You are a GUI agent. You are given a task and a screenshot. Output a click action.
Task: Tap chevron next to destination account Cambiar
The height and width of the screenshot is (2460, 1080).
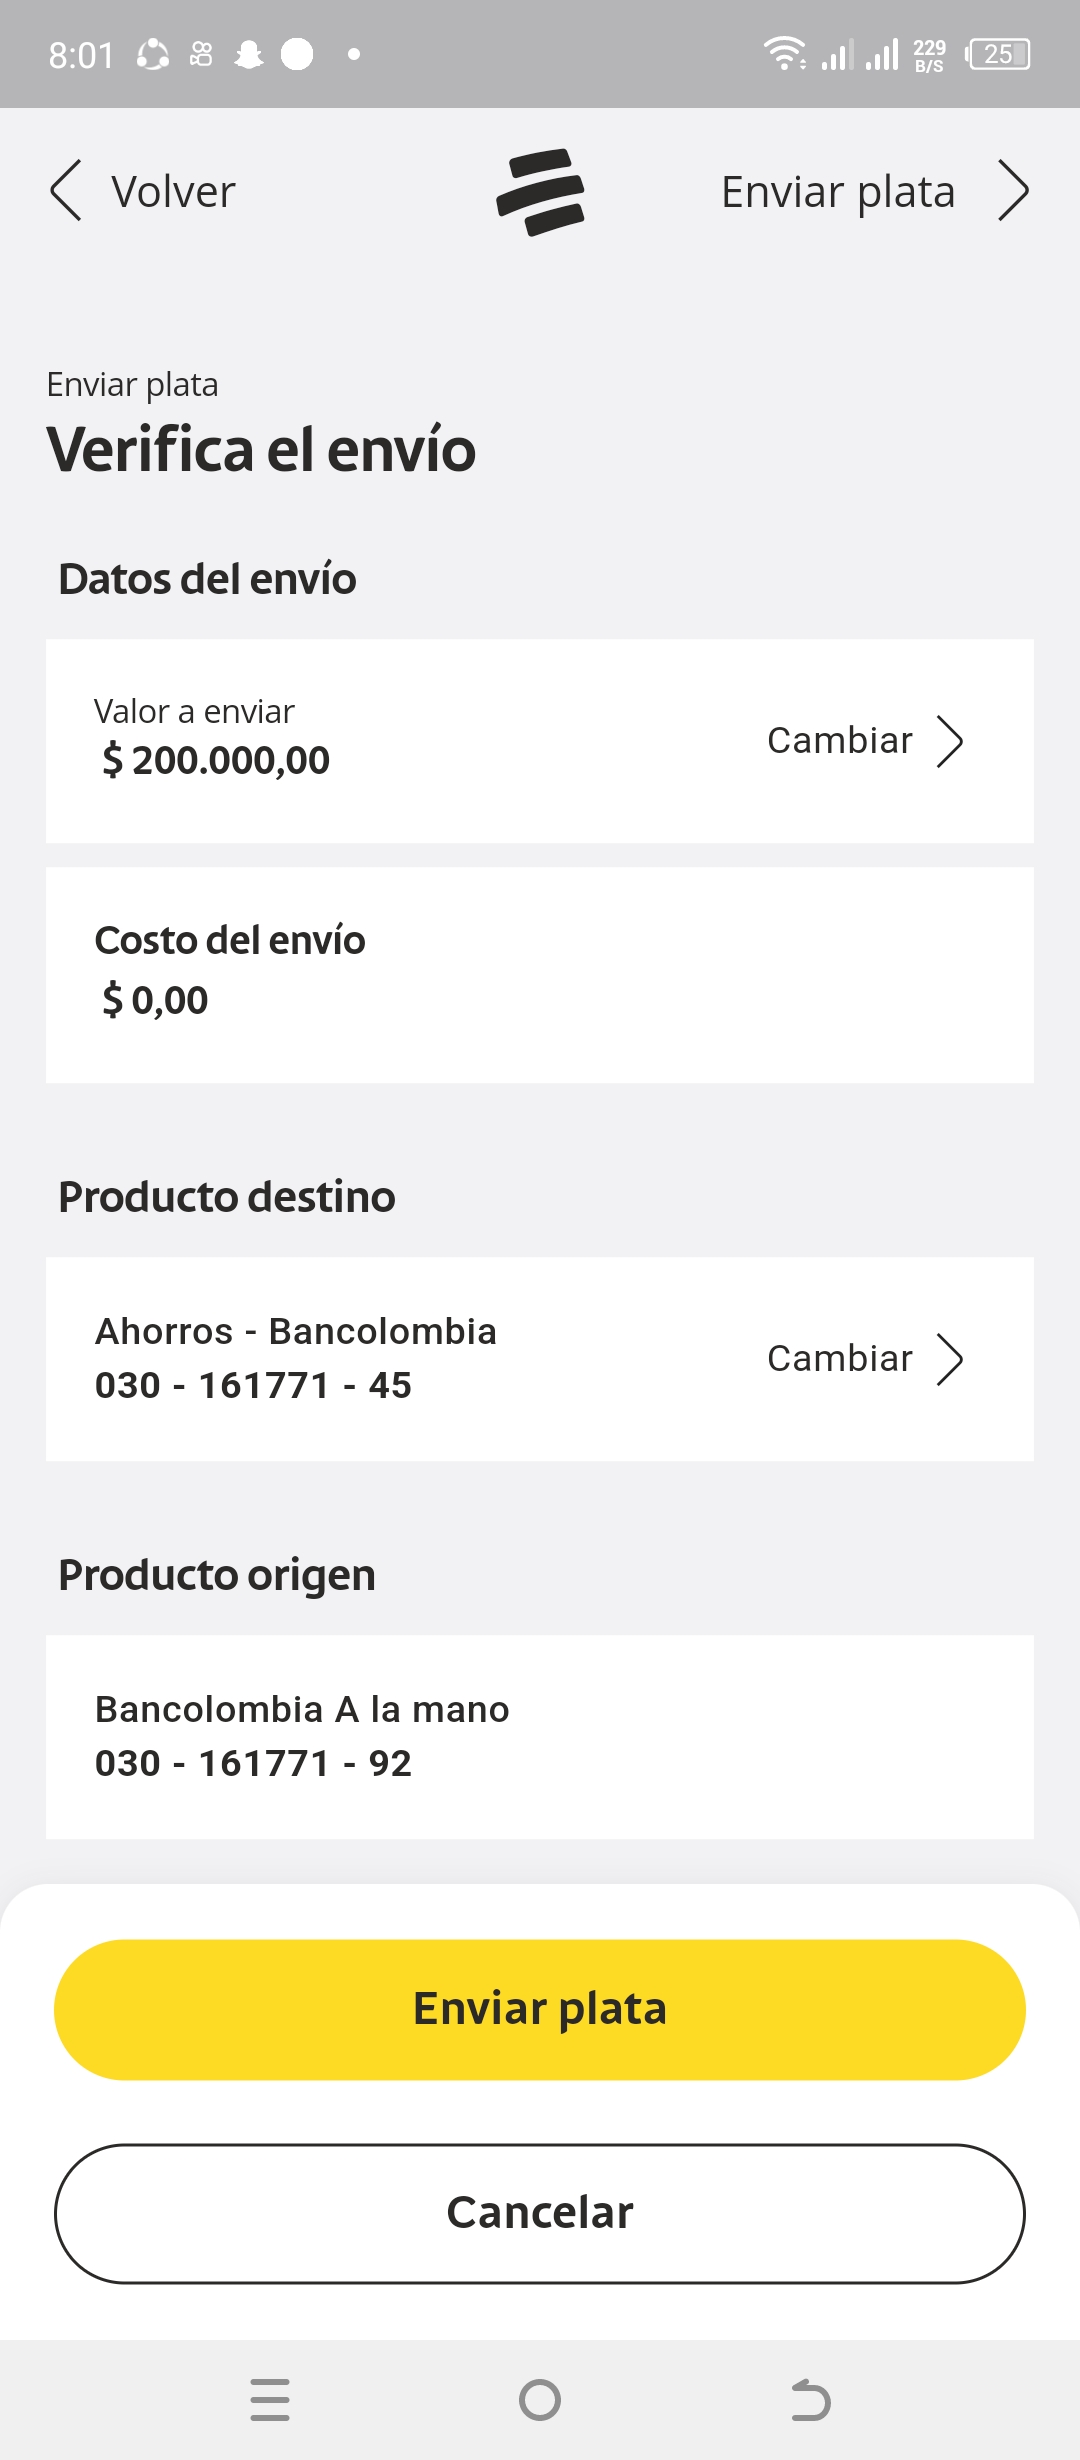949,1359
